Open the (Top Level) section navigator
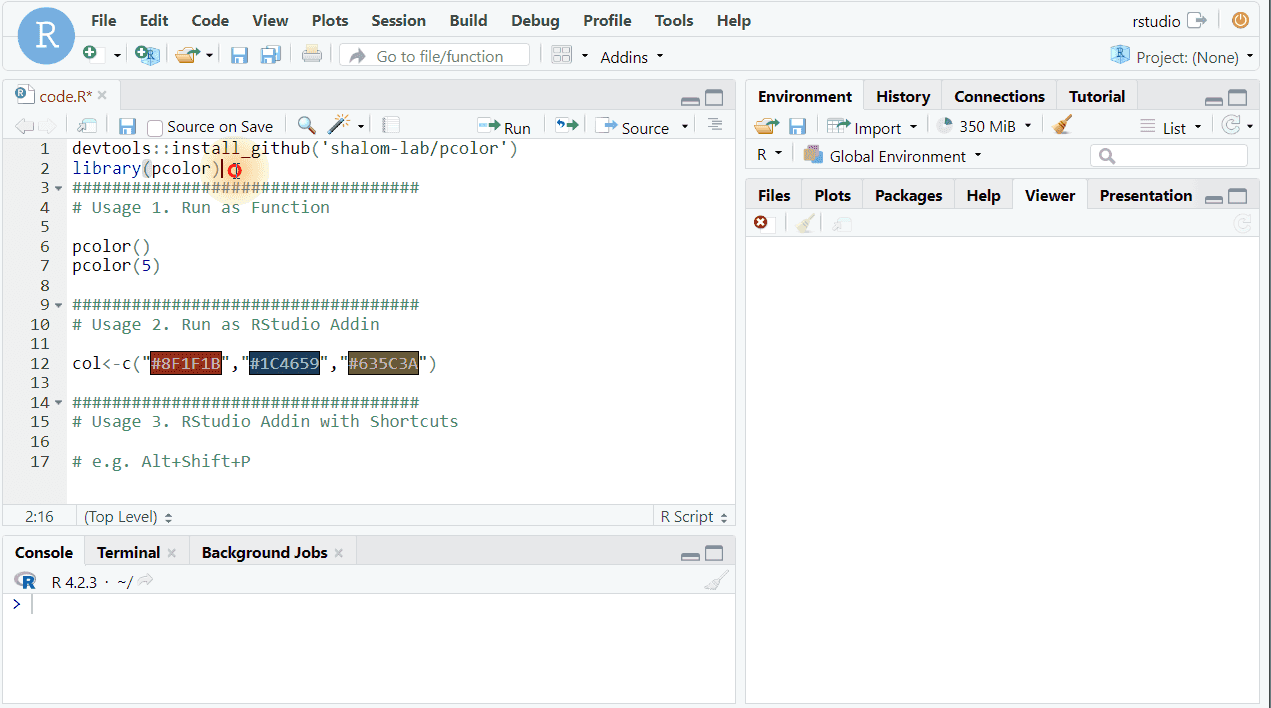This screenshot has height=708, width=1271. (x=128, y=517)
